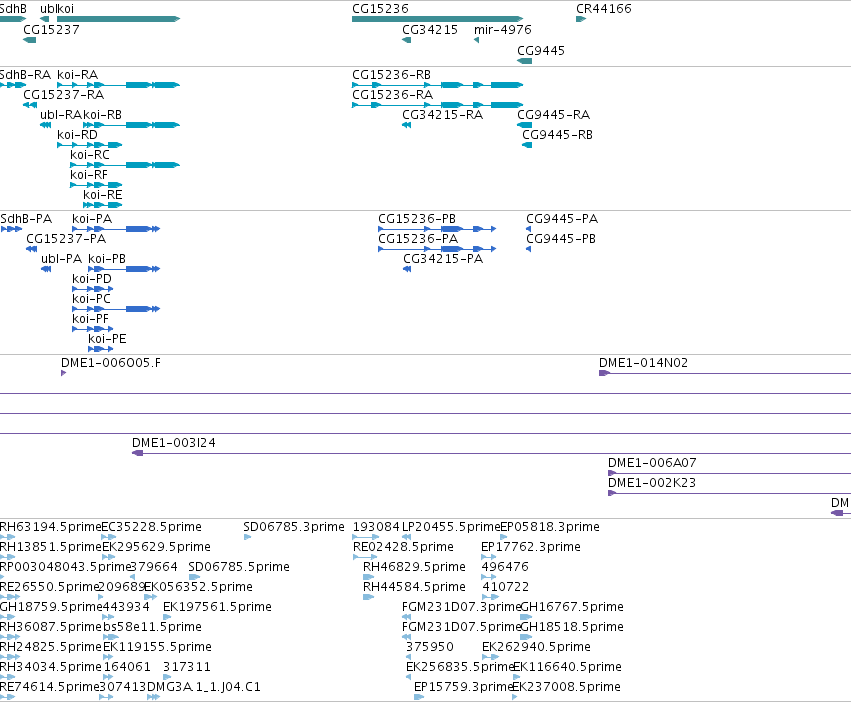Image resolution: width=851 pixels, height=702 pixels.
Task: Click the CG15236-PB protein label
Action: (417, 219)
